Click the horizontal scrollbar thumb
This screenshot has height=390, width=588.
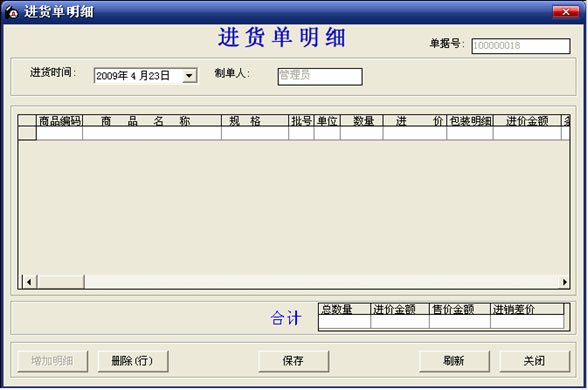(61, 282)
